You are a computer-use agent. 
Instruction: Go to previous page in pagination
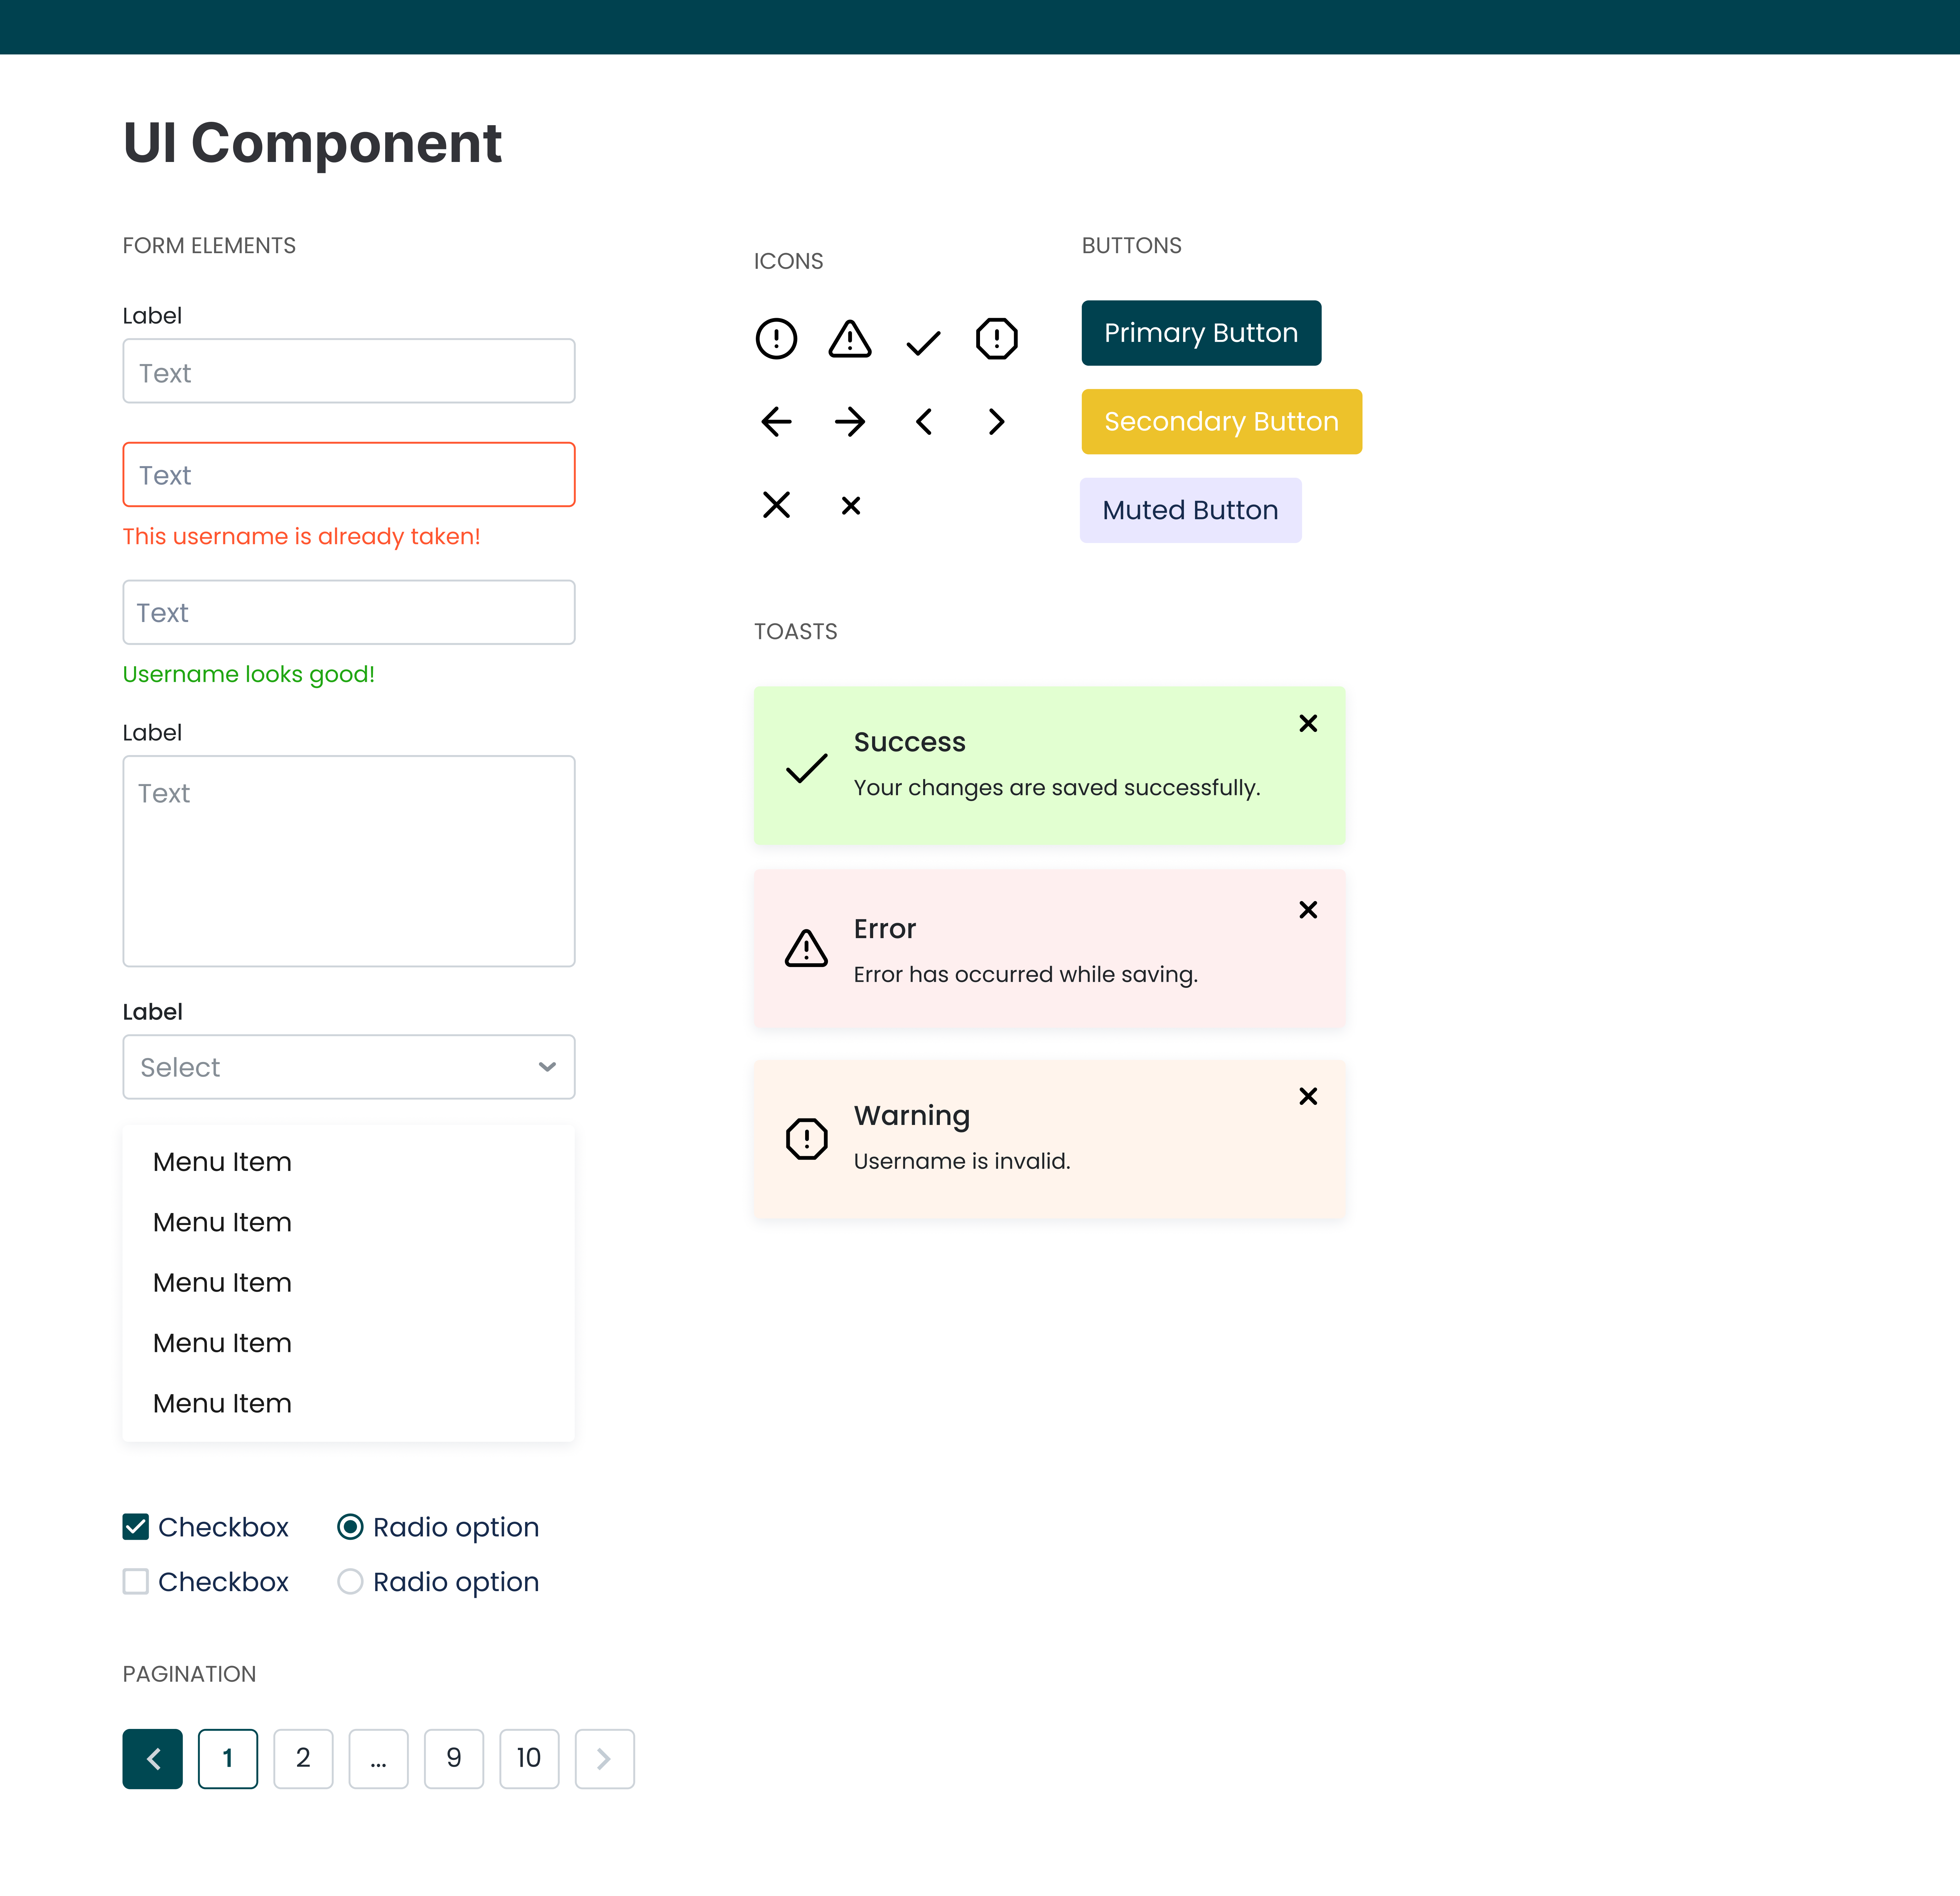153,1759
